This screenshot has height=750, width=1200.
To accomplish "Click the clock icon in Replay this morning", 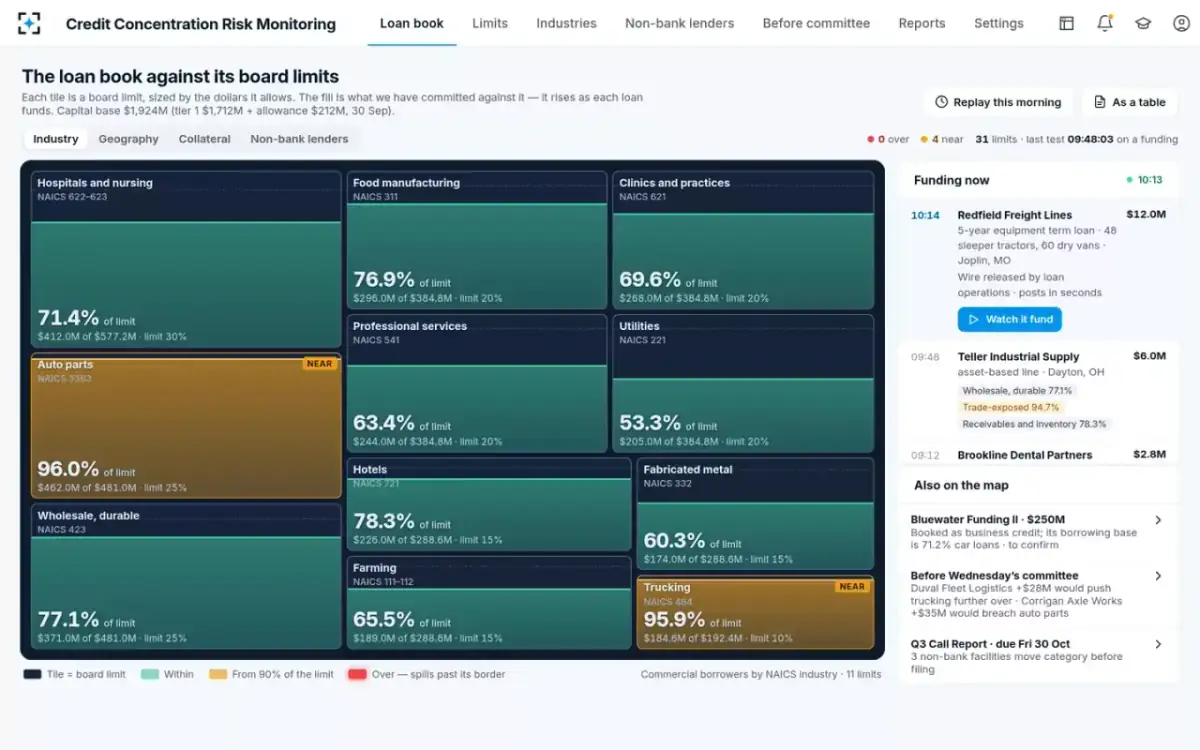I will pyautogui.click(x=941, y=102).
